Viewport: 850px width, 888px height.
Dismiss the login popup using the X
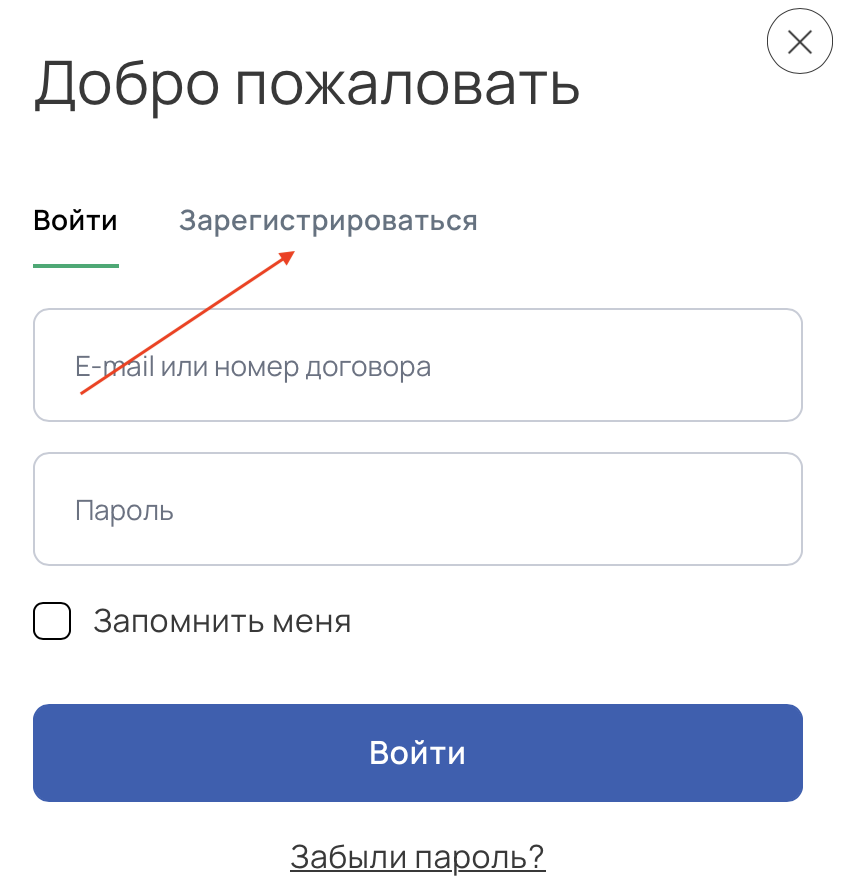800,41
